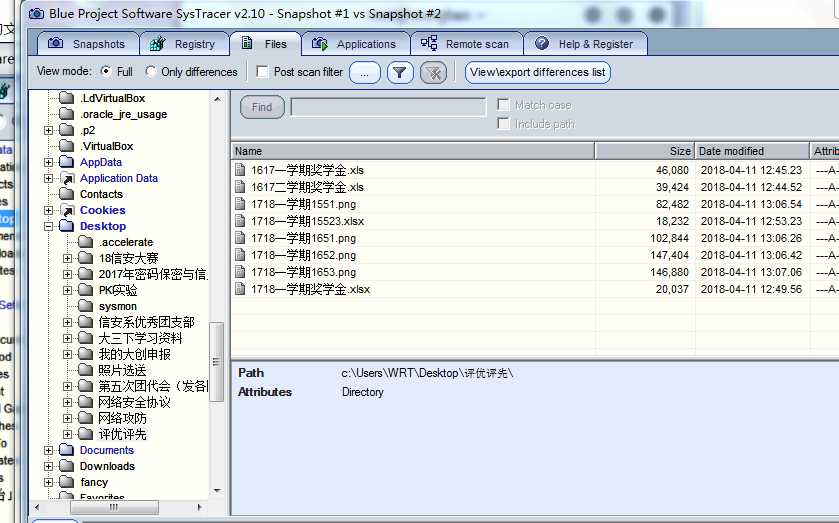This screenshot has height=523, width=839.
Task: Select the .oracle_jre_usage folder icon
Action: [67, 113]
